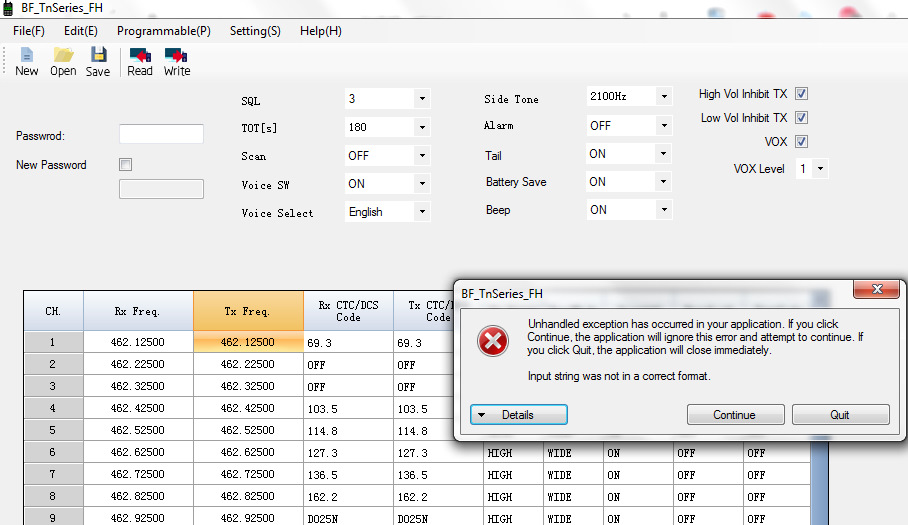This screenshot has width=908, height=525.
Task: Uncheck Low Vol Inhibit TX
Action: 801,118
